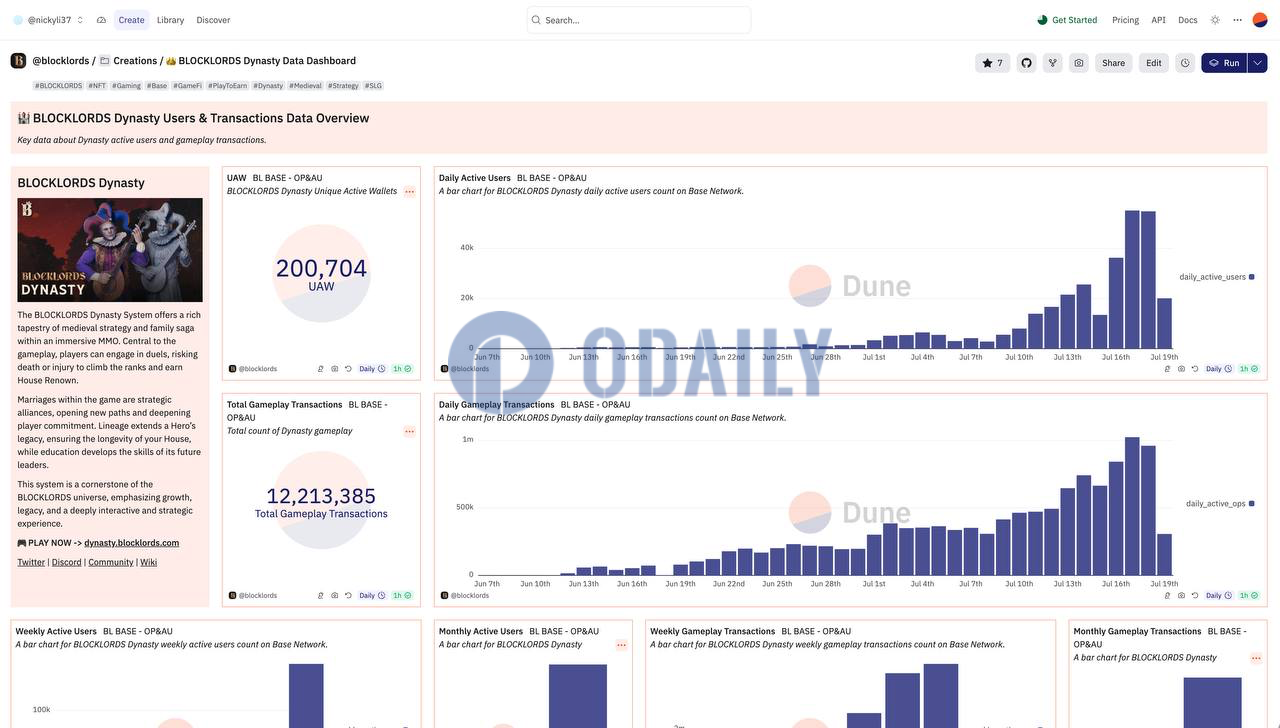Select the #PlayToEarn tag
The width and height of the screenshot is (1280, 728).
228,86
